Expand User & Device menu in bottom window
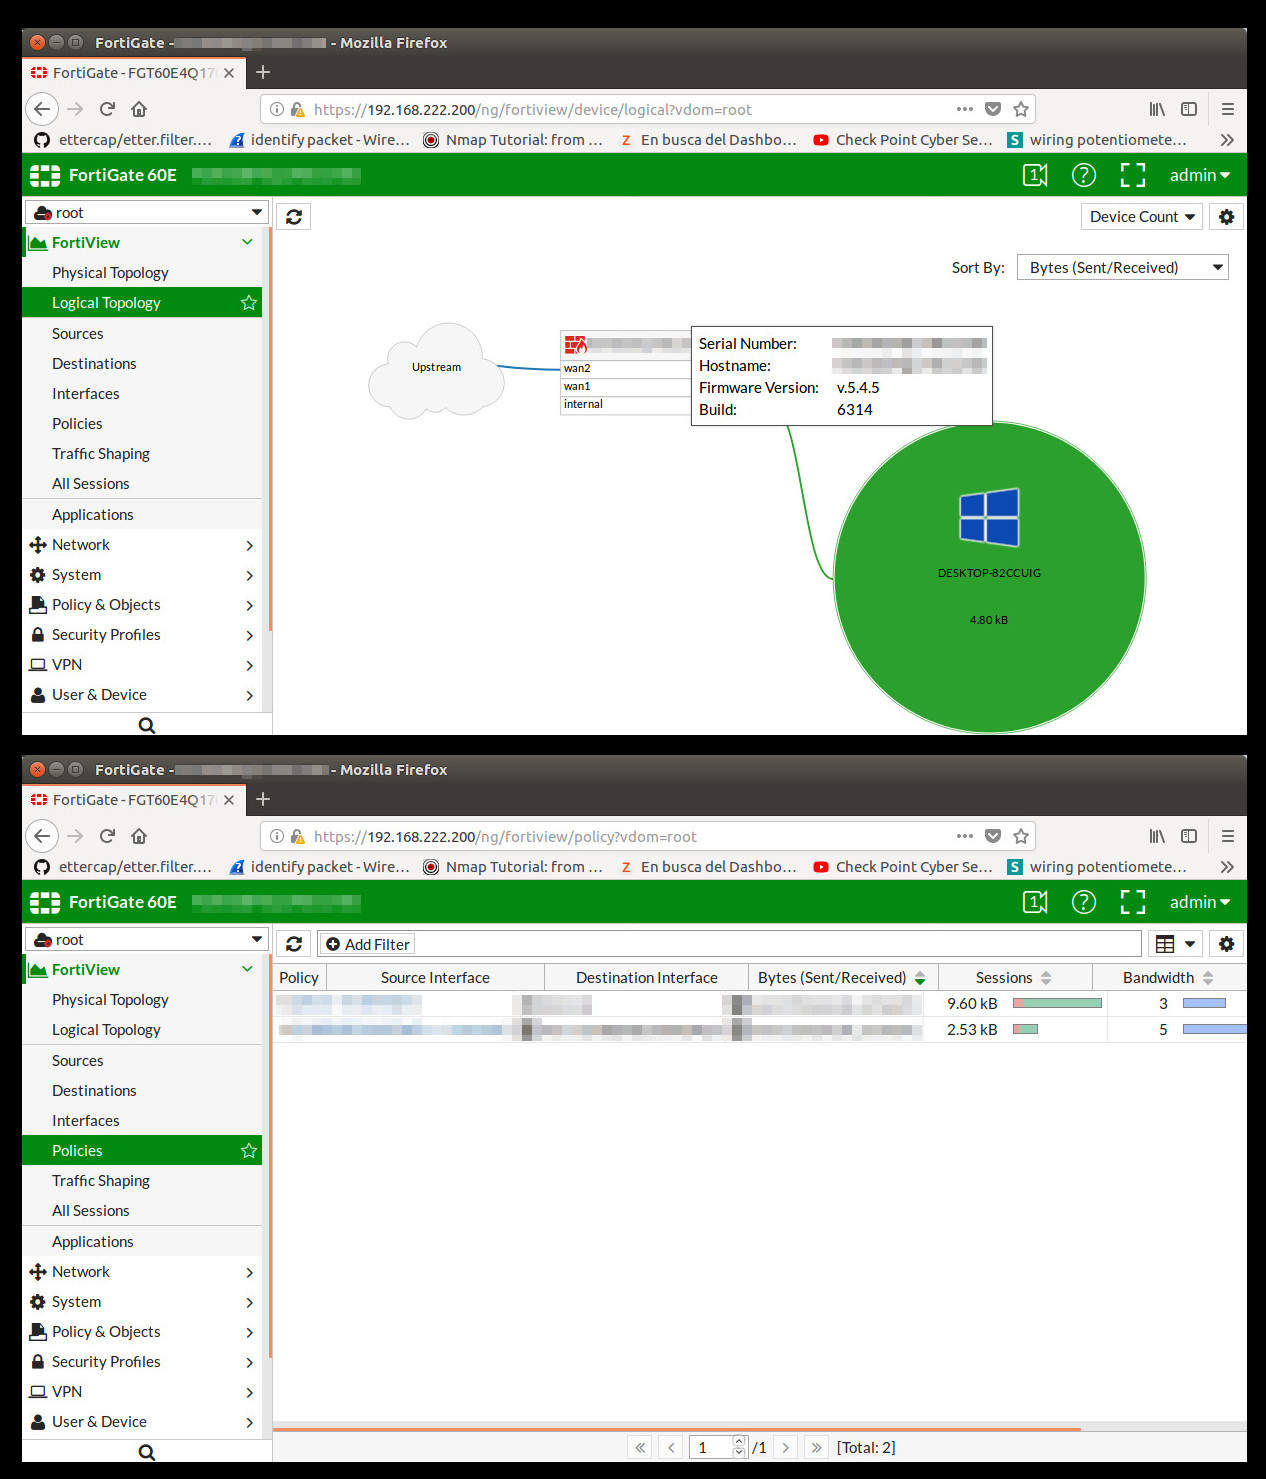The image size is (1266, 1479). click(x=142, y=1421)
